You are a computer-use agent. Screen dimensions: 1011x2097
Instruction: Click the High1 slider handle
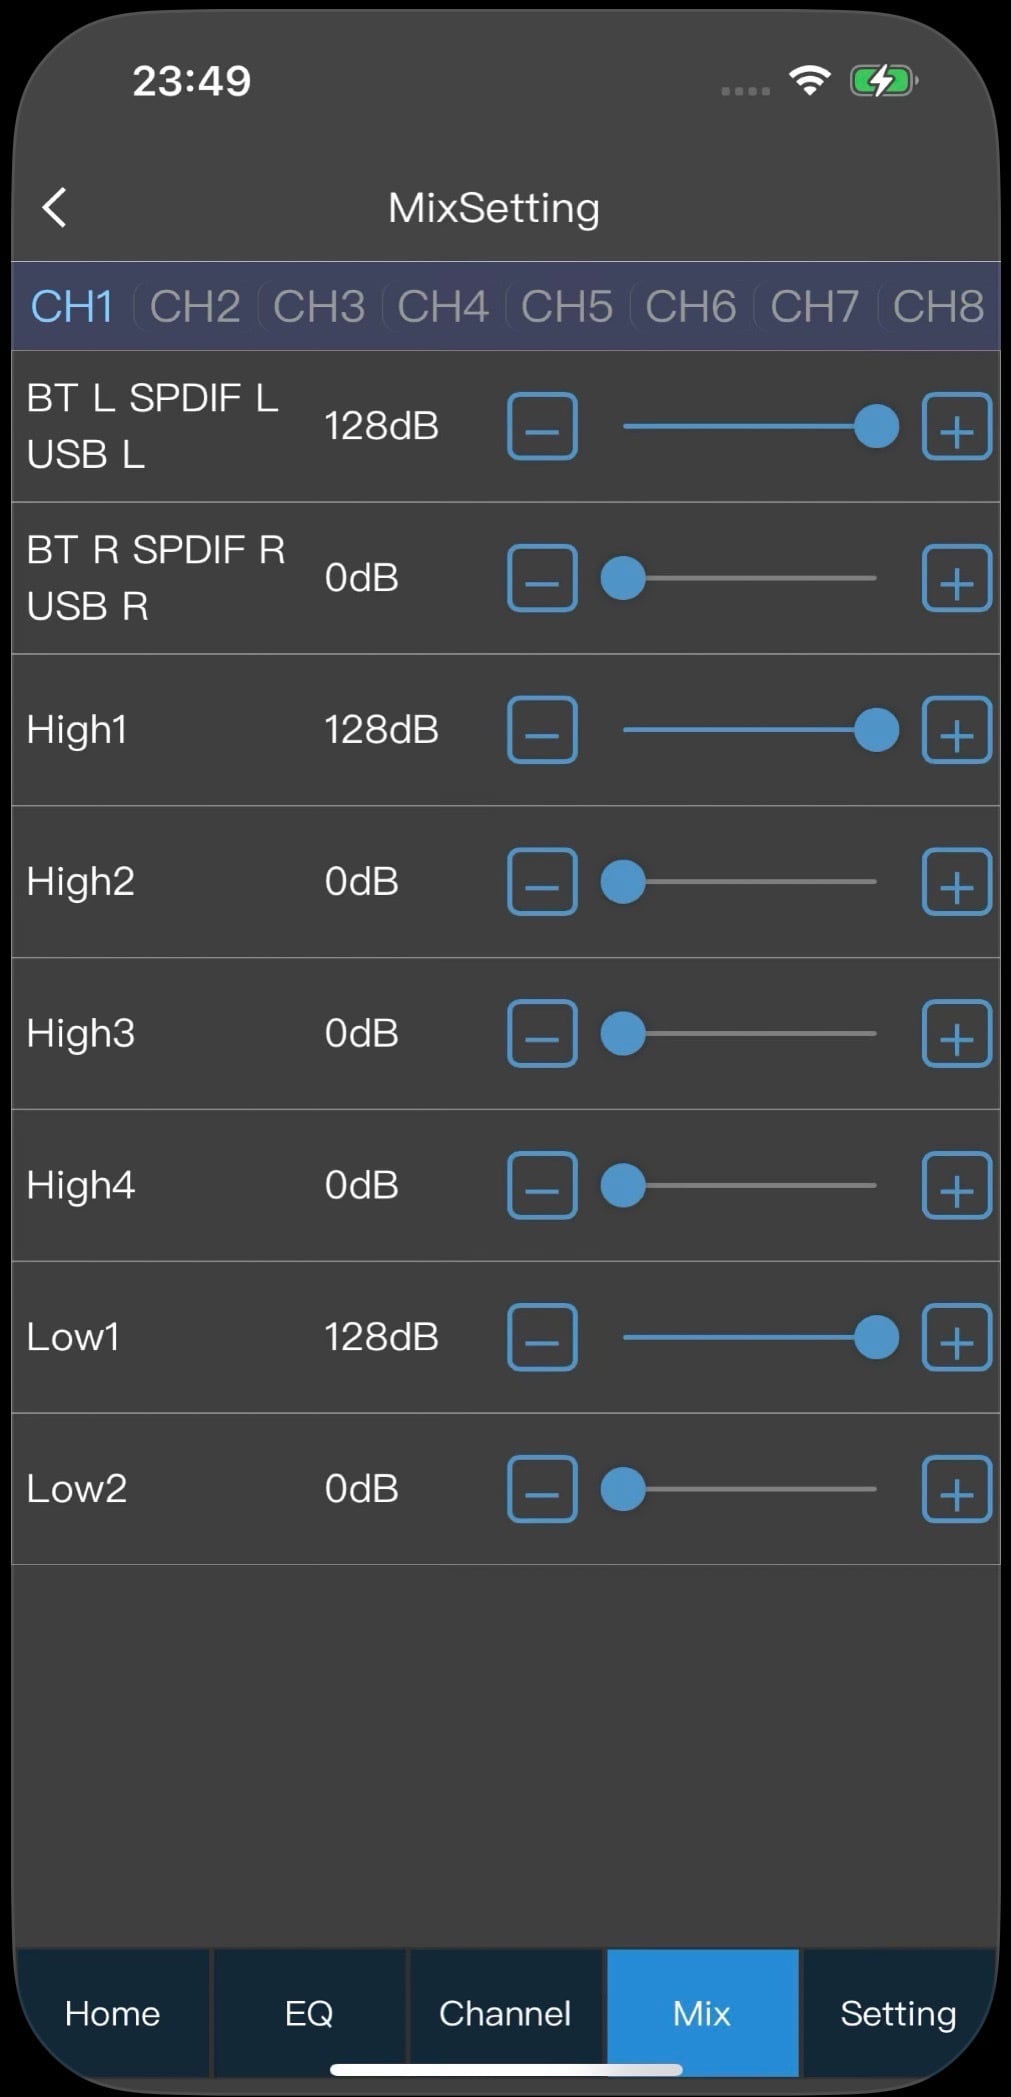click(876, 730)
